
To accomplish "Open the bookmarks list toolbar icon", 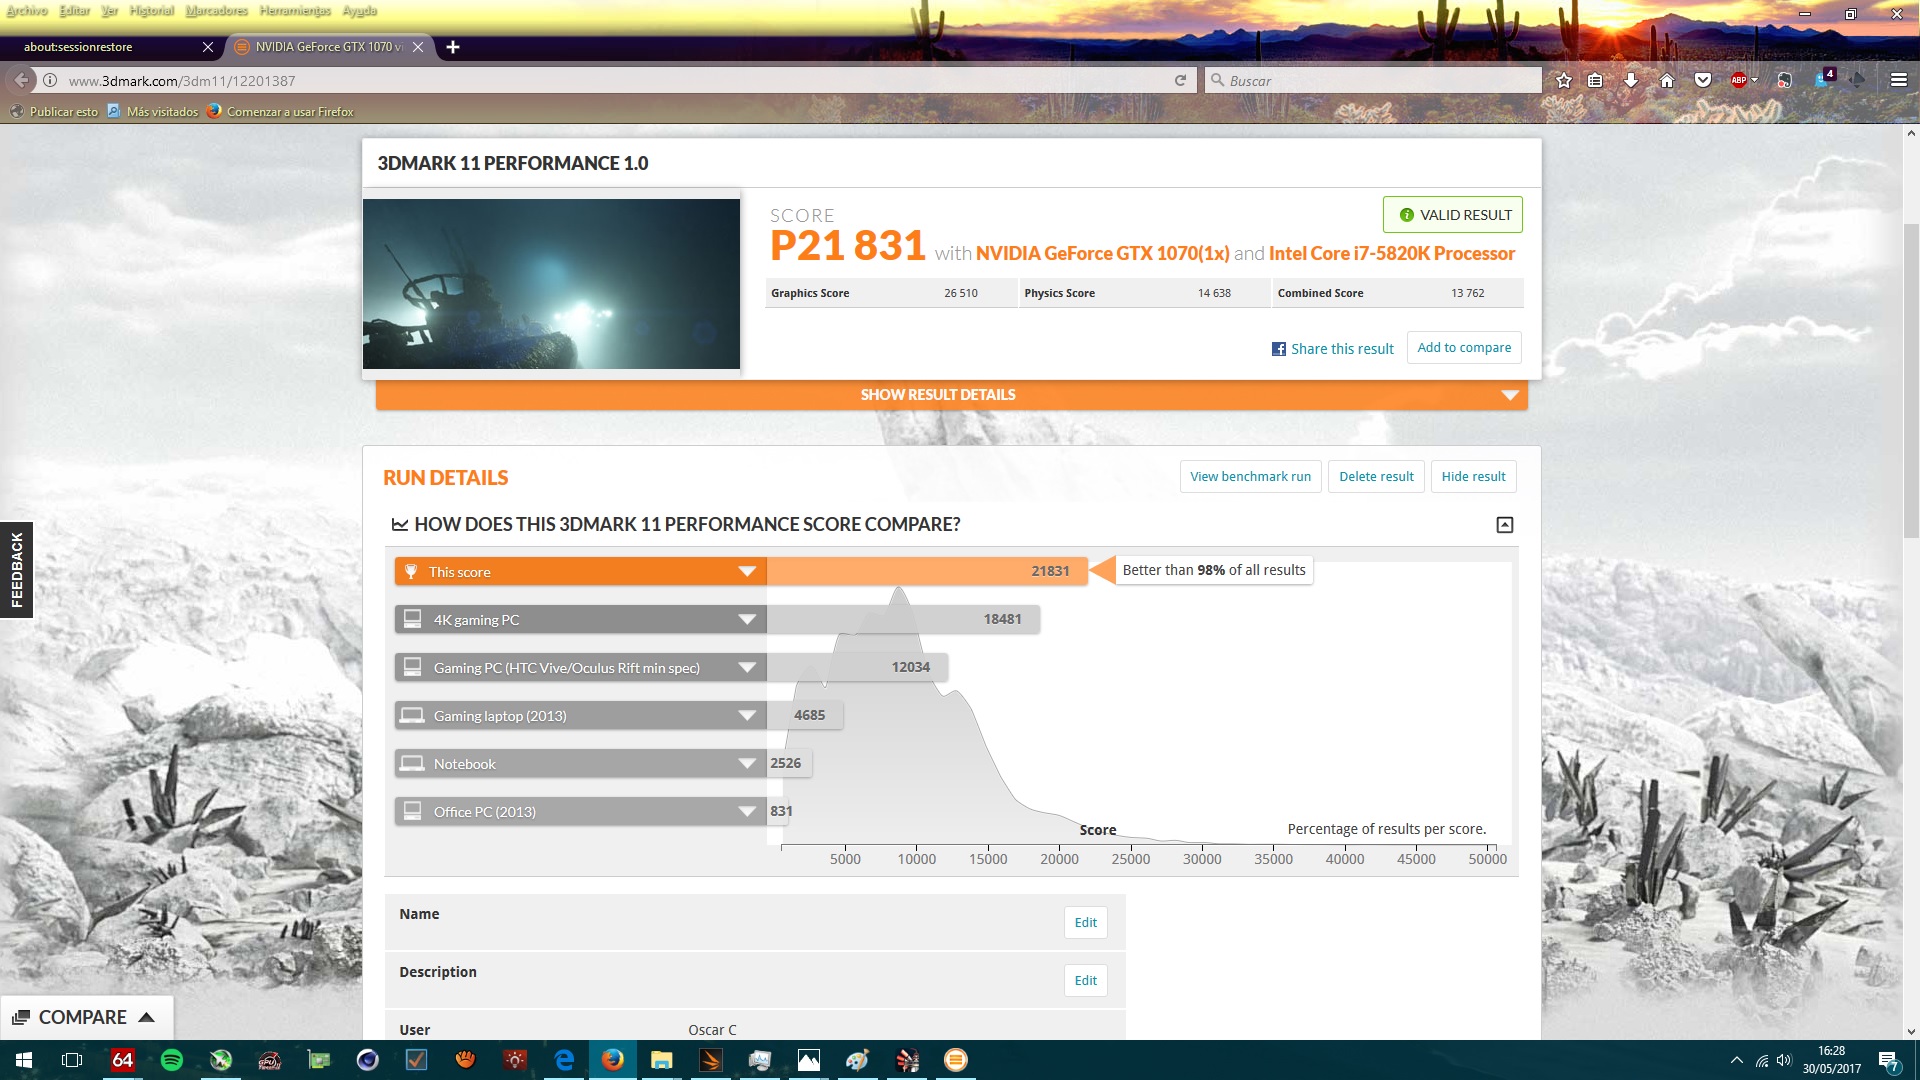I will point(1596,81).
